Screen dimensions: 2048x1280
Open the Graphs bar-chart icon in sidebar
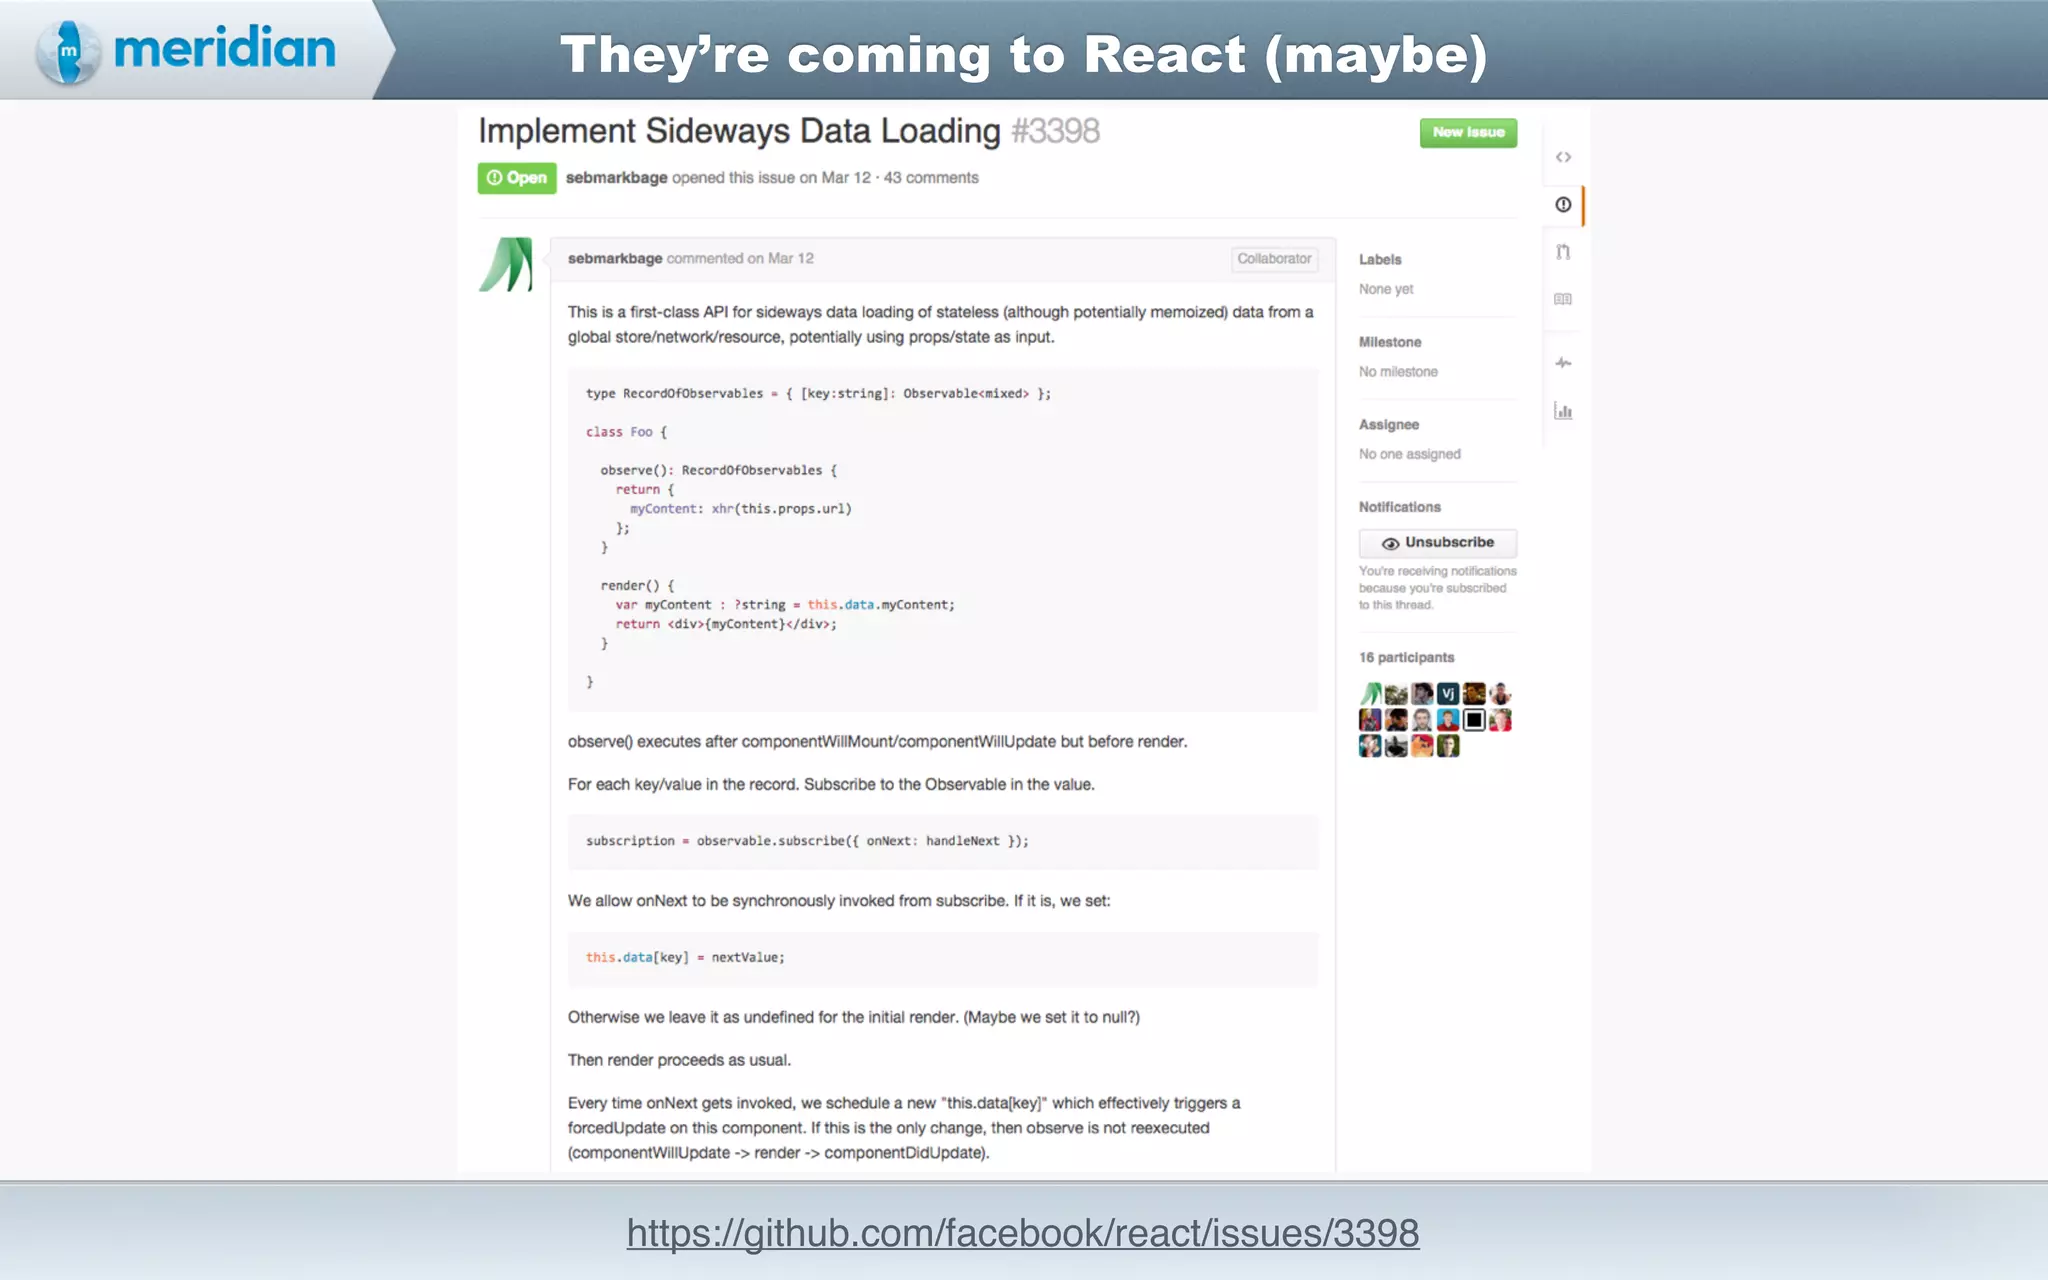click(x=1563, y=410)
